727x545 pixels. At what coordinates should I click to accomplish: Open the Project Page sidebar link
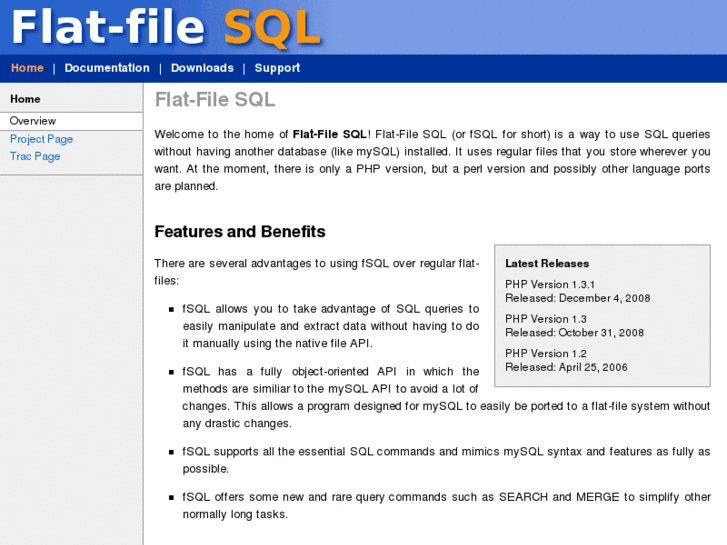pyautogui.click(x=41, y=139)
